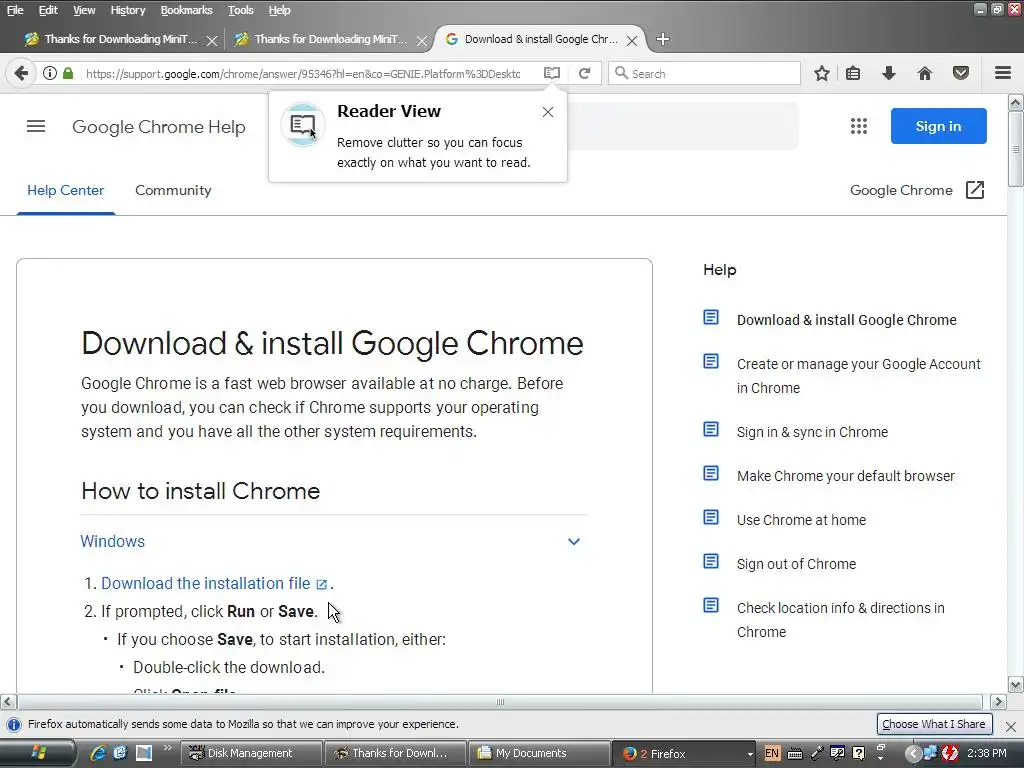
Task: Click the green padlock security icon
Action: coord(68,73)
